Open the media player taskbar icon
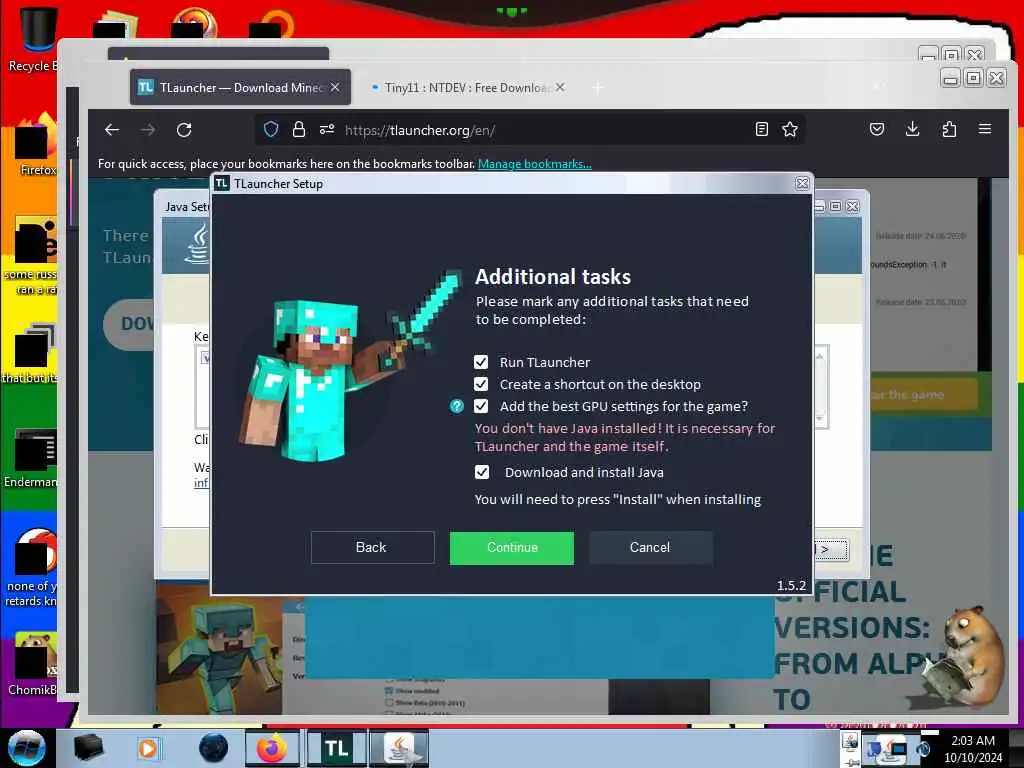Image resolution: width=1024 pixels, height=768 pixels. click(149, 748)
